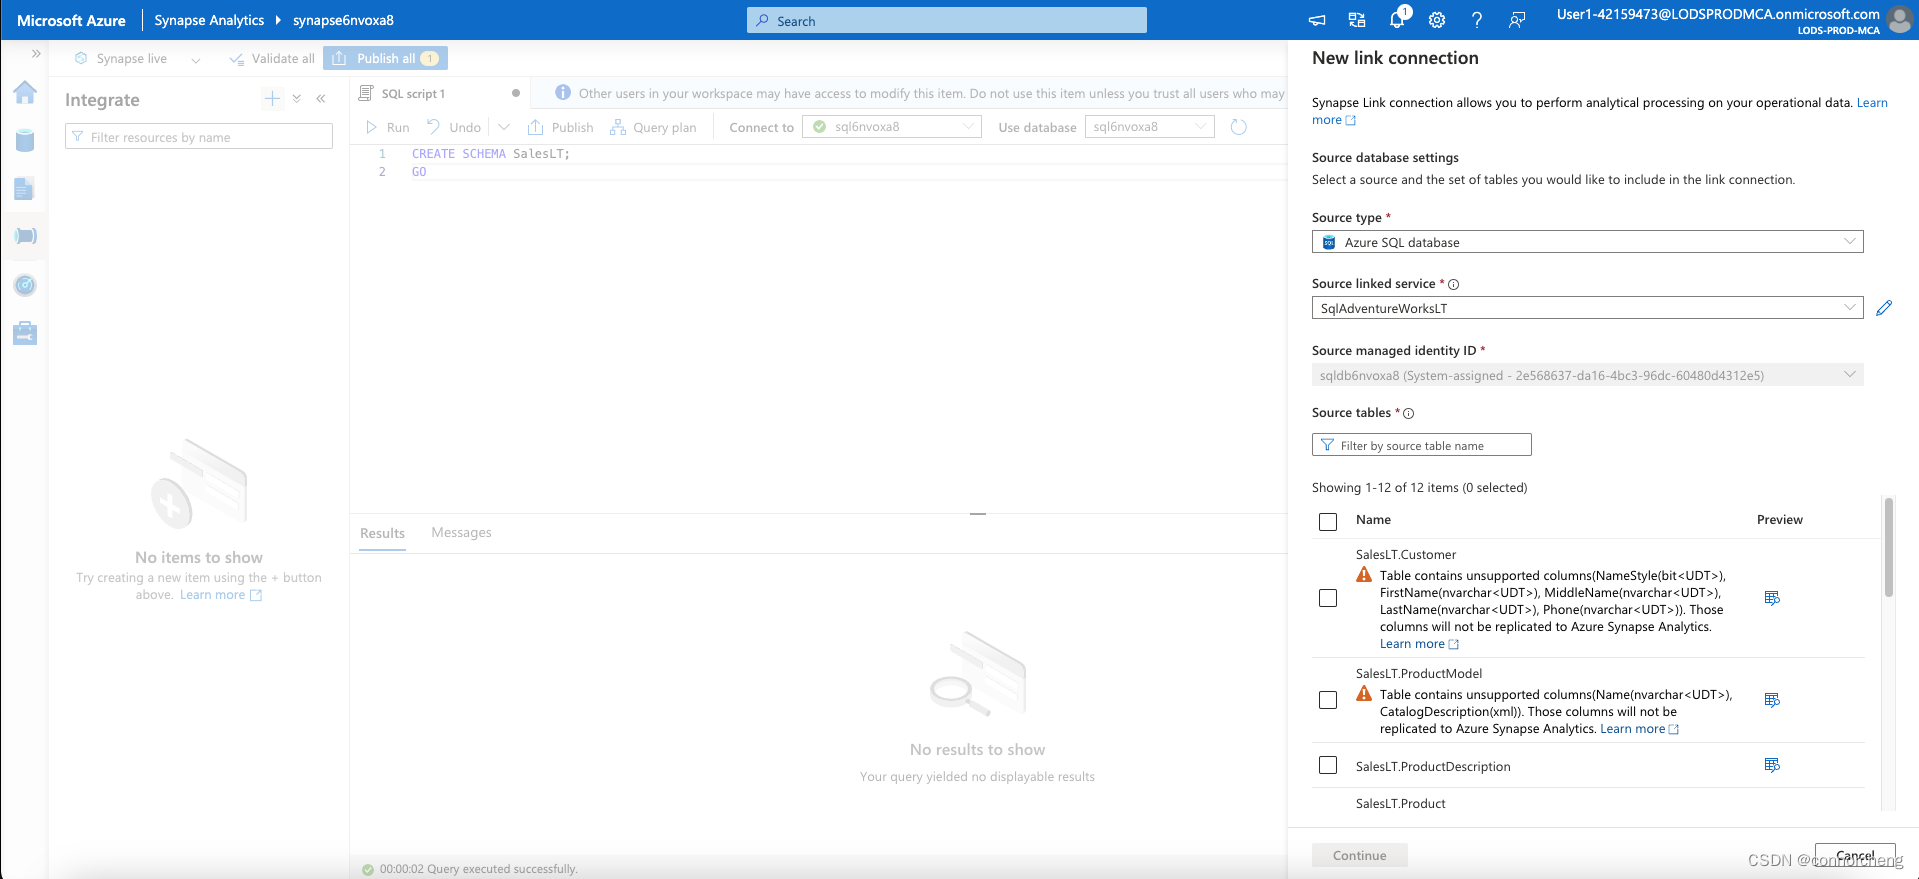Open Azure settings gear icon
Image resolution: width=1919 pixels, height=879 pixels.
1437,20
